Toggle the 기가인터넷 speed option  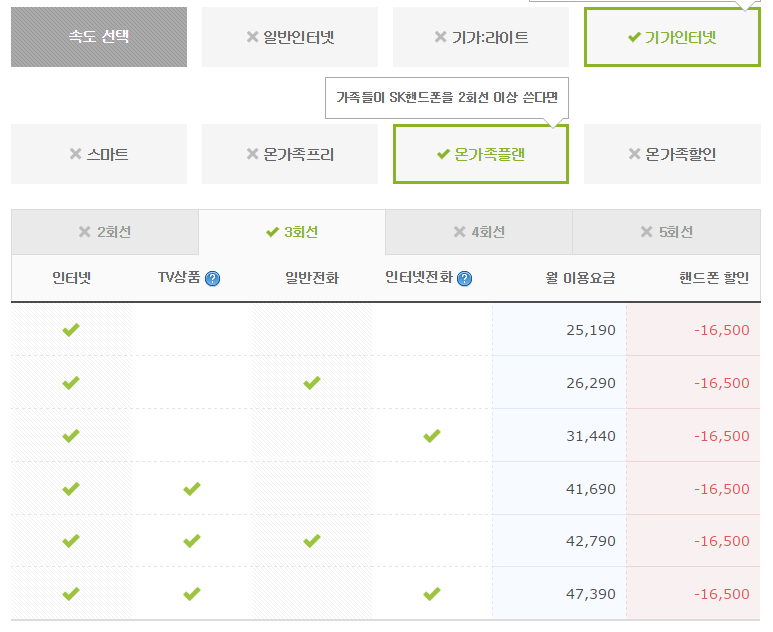[x=672, y=37]
